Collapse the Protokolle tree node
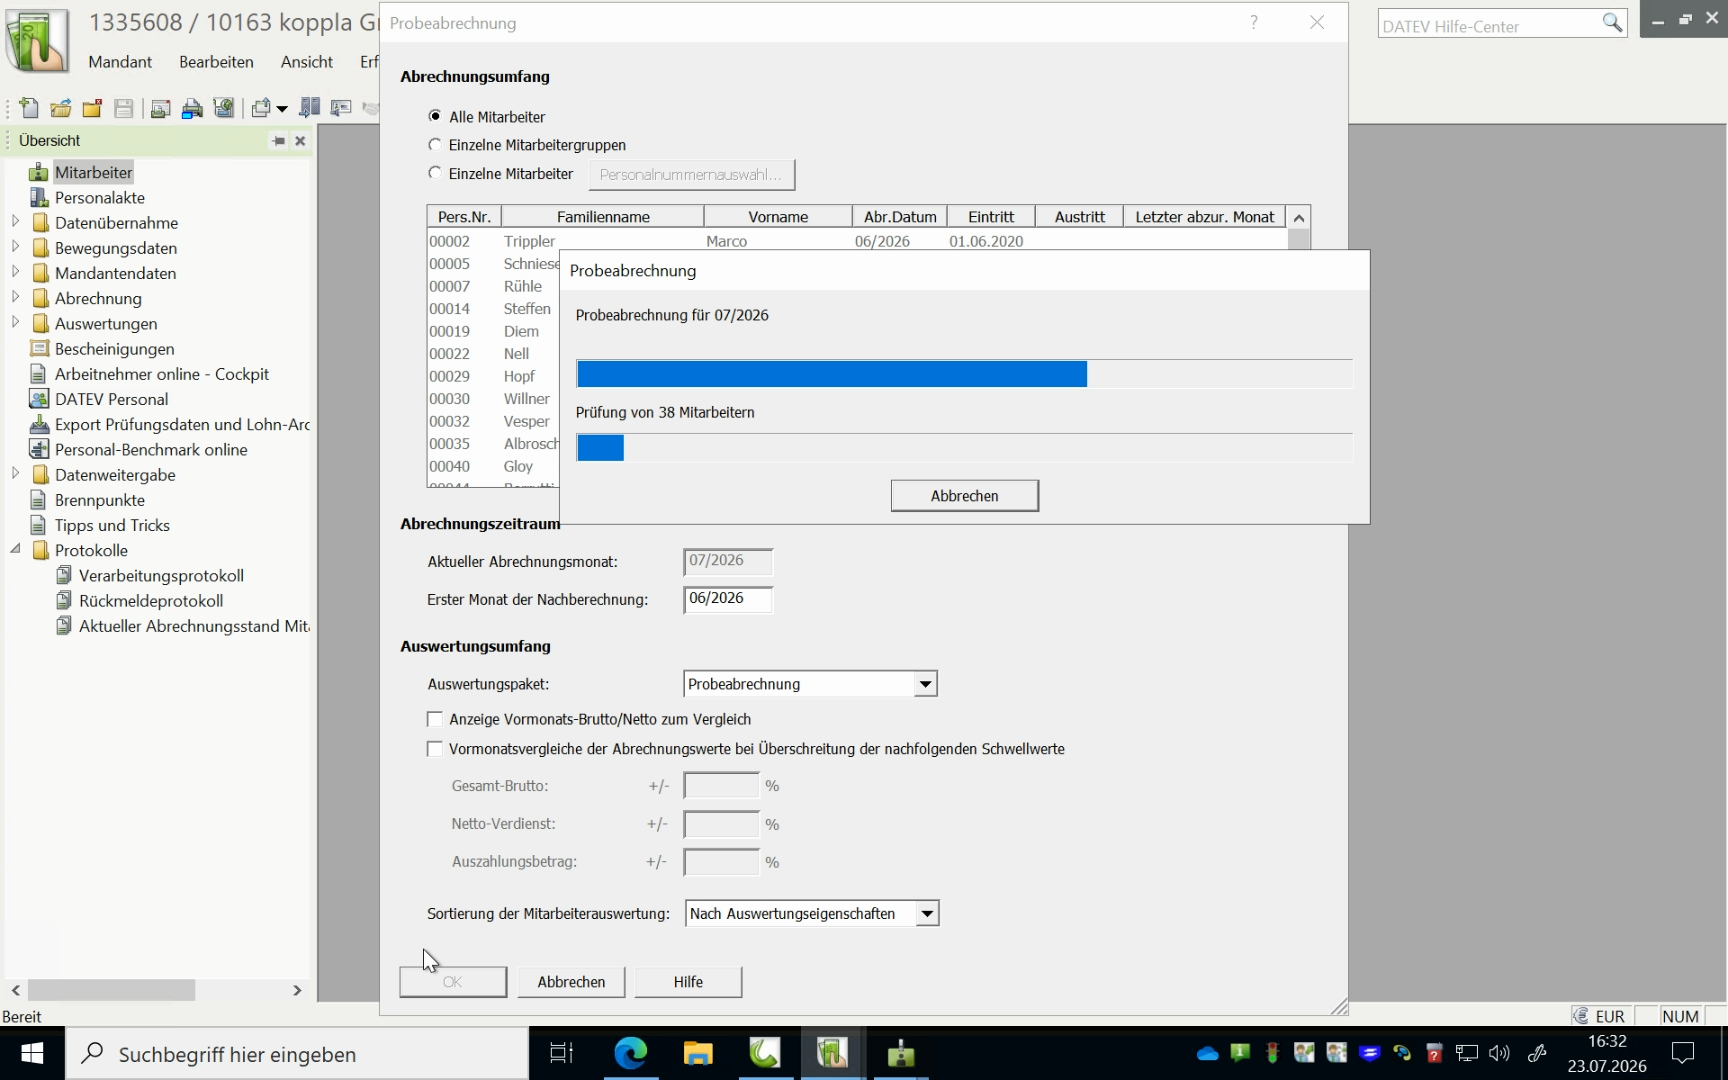 [x=15, y=549]
